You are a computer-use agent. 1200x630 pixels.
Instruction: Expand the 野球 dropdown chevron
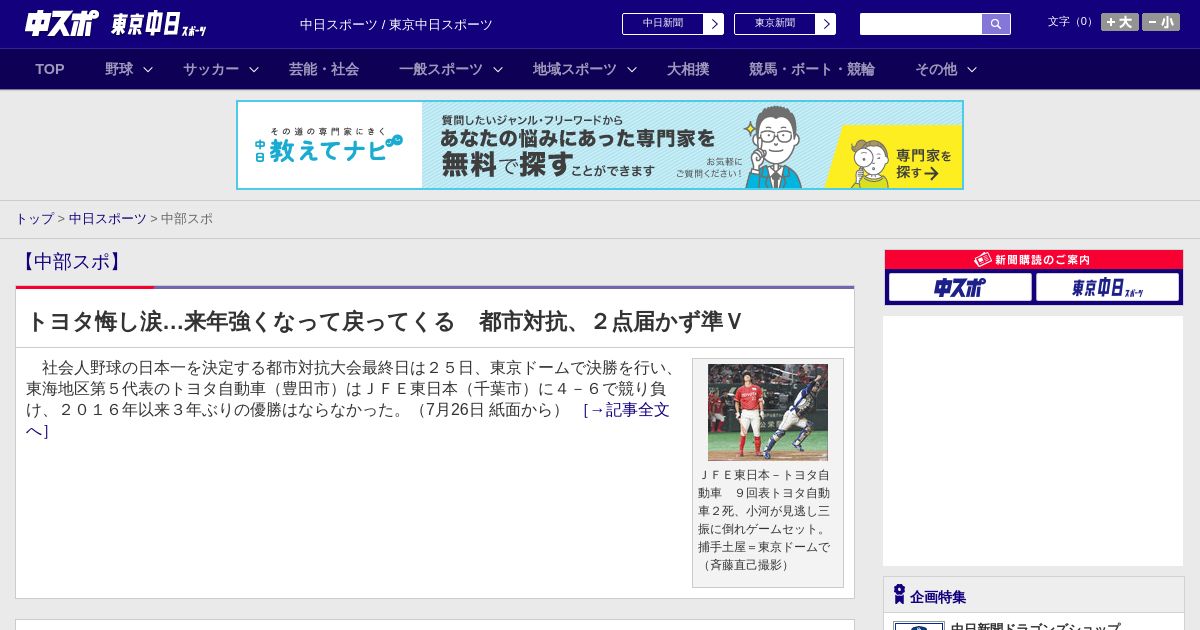point(148,70)
